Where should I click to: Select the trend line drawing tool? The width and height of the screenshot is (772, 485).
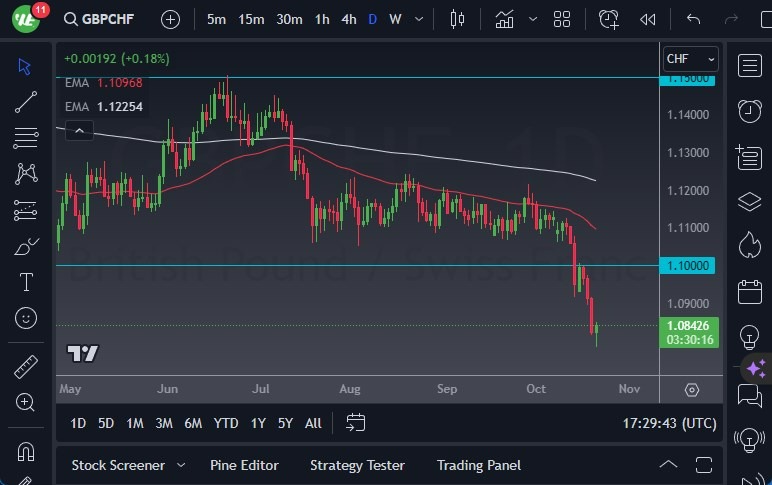click(26, 102)
